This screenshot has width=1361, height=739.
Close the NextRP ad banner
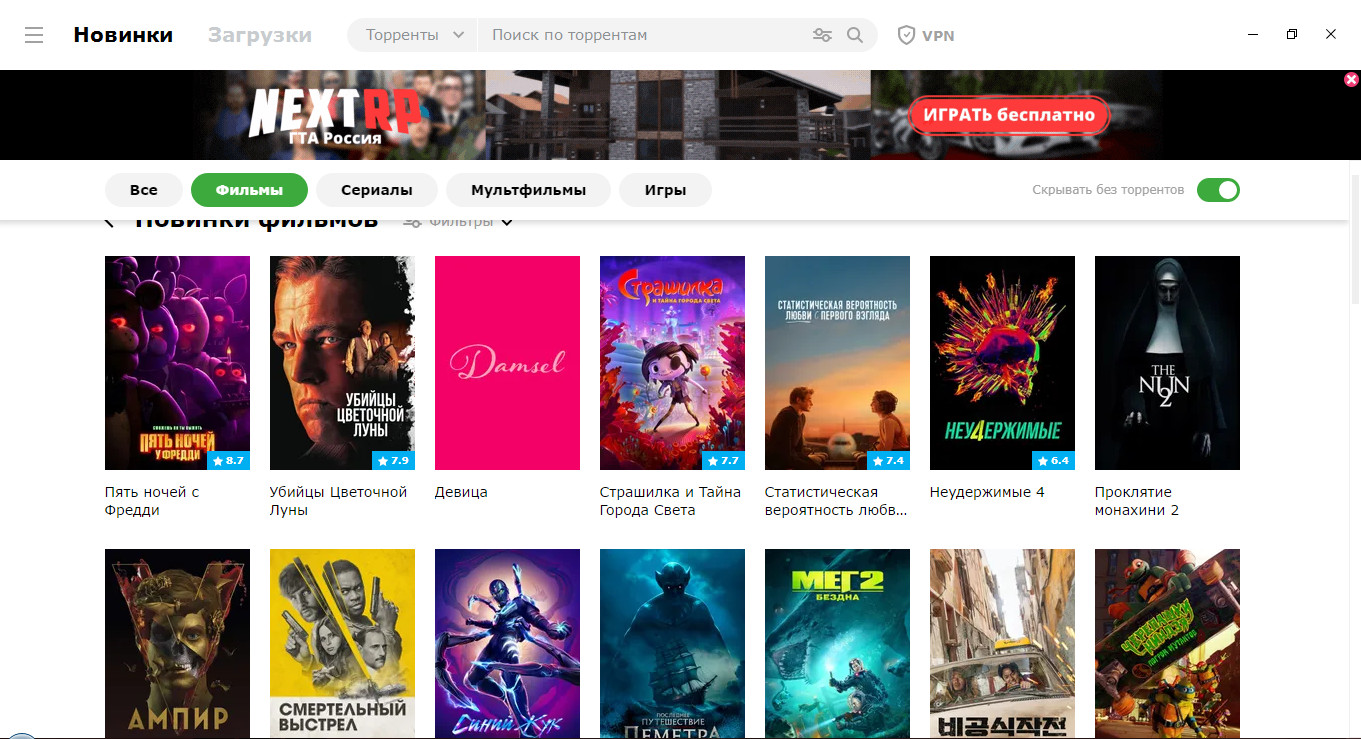(1351, 79)
